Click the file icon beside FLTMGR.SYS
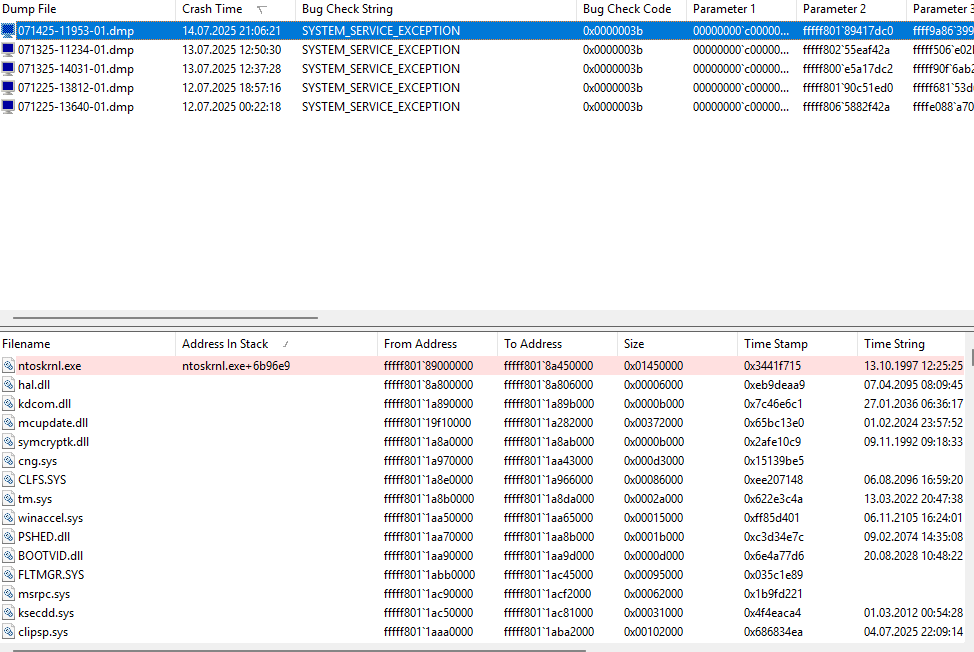The height and width of the screenshot is (652, 974). tap(8, 575)
